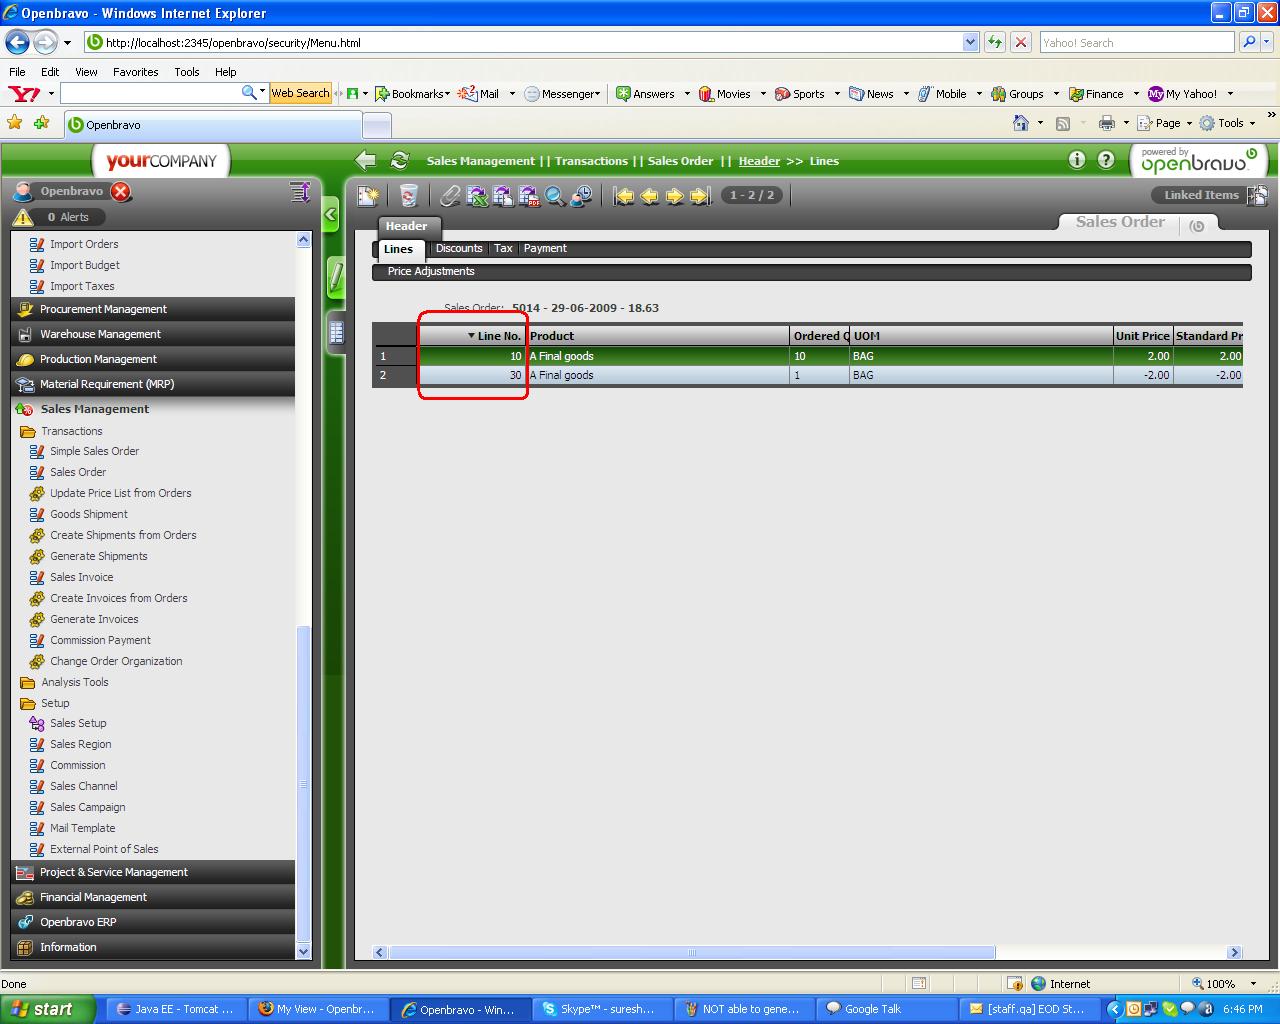Open the About information icon

pyautogui.click(x=1077, y=160)
